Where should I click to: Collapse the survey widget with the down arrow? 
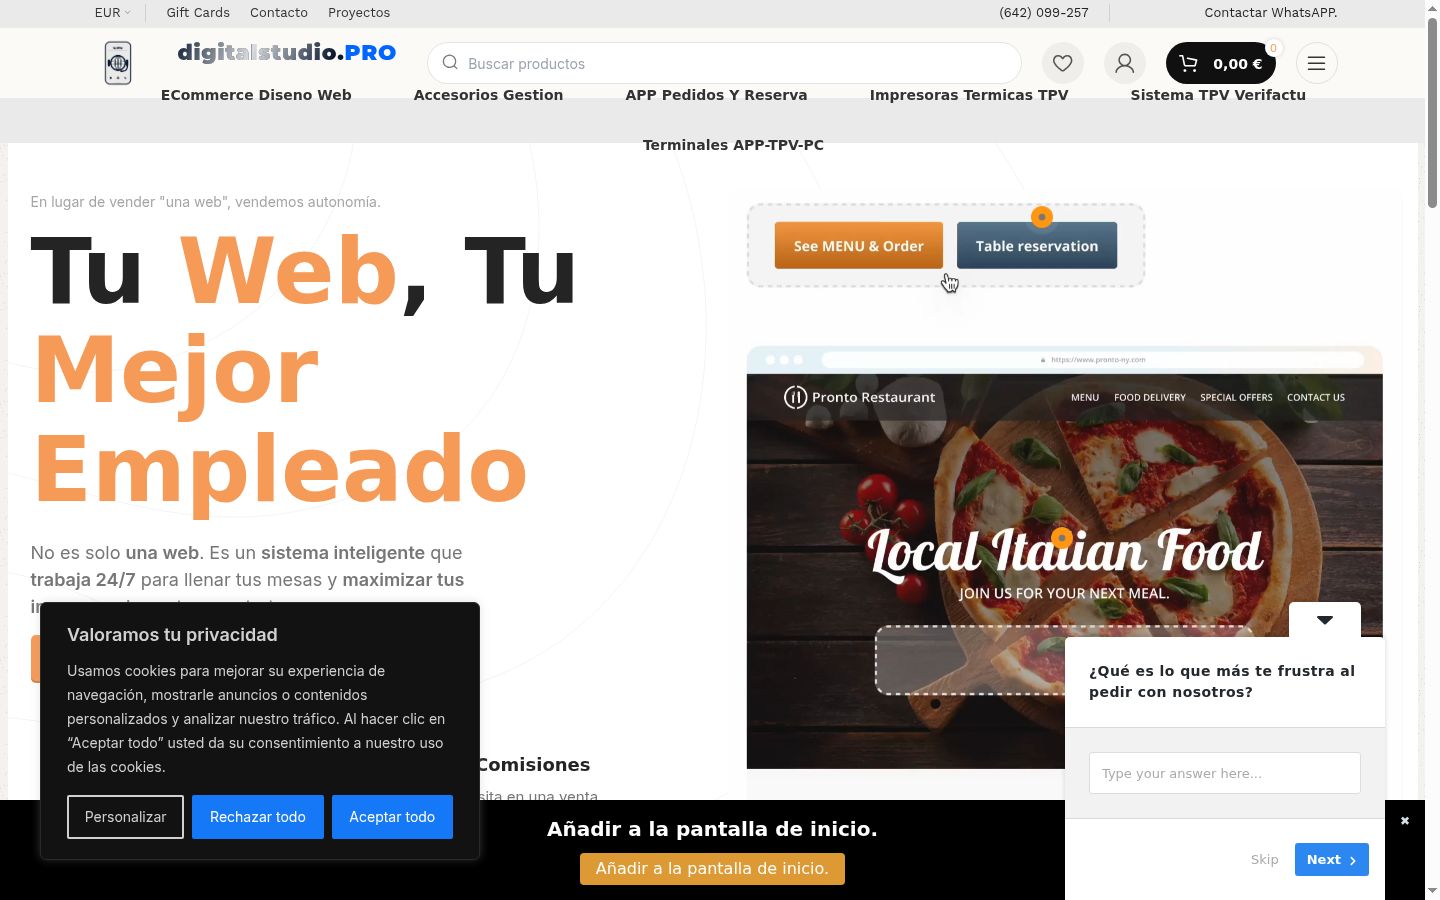[1324, 620]
